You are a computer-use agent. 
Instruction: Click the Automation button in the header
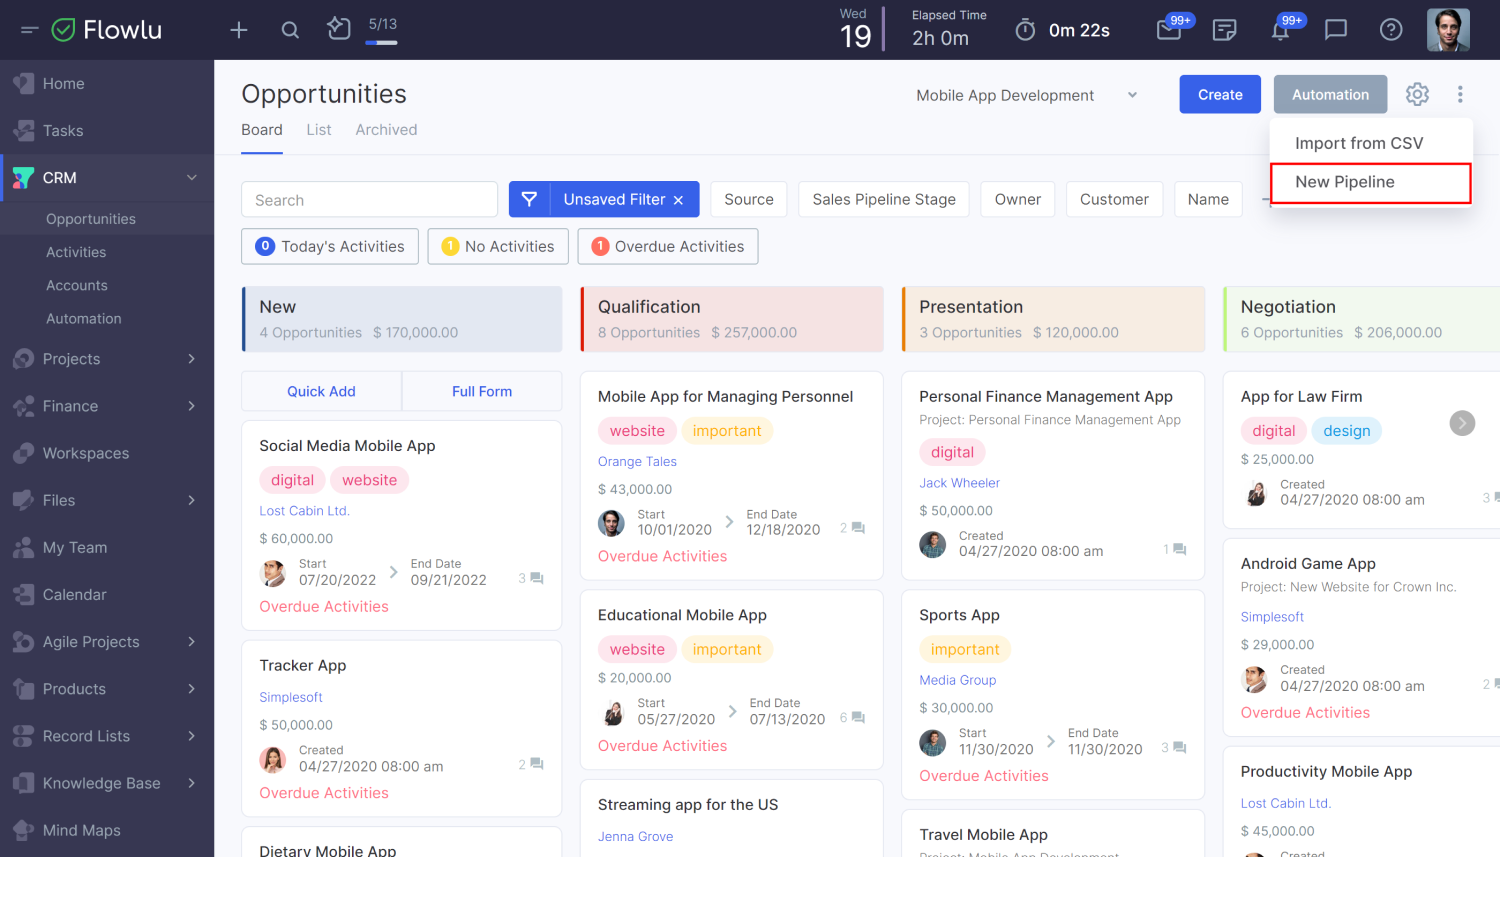(x=1330, y=94)
